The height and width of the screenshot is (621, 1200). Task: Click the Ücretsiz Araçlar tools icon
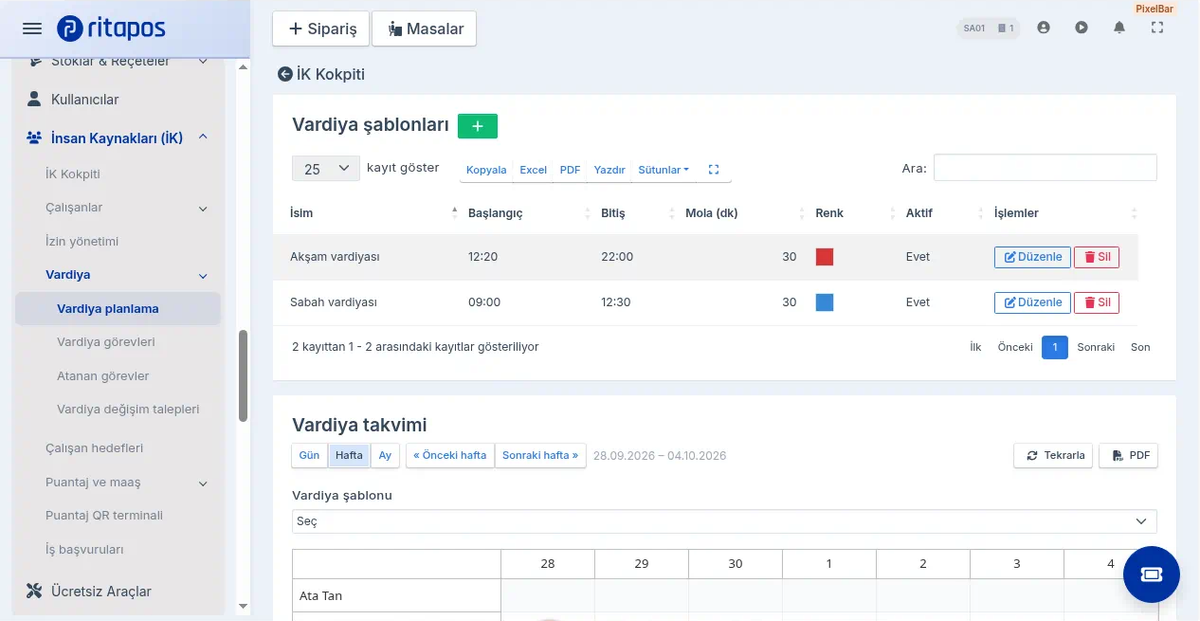34,591
